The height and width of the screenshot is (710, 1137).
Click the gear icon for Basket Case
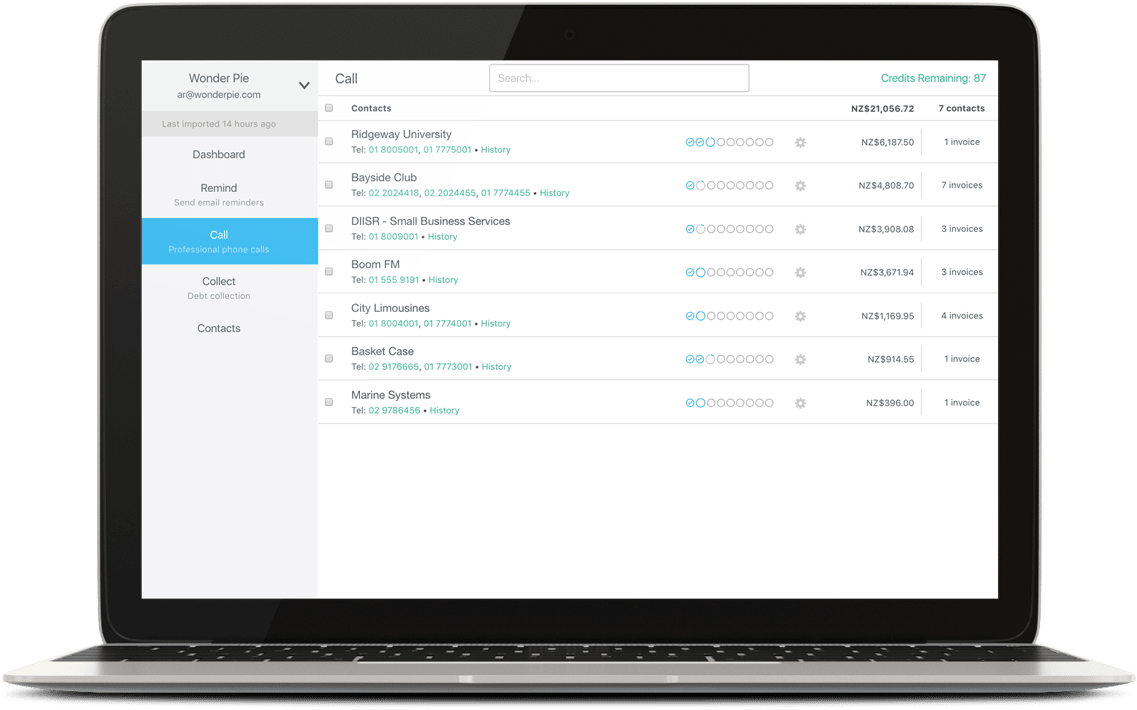tap(800, 359)
